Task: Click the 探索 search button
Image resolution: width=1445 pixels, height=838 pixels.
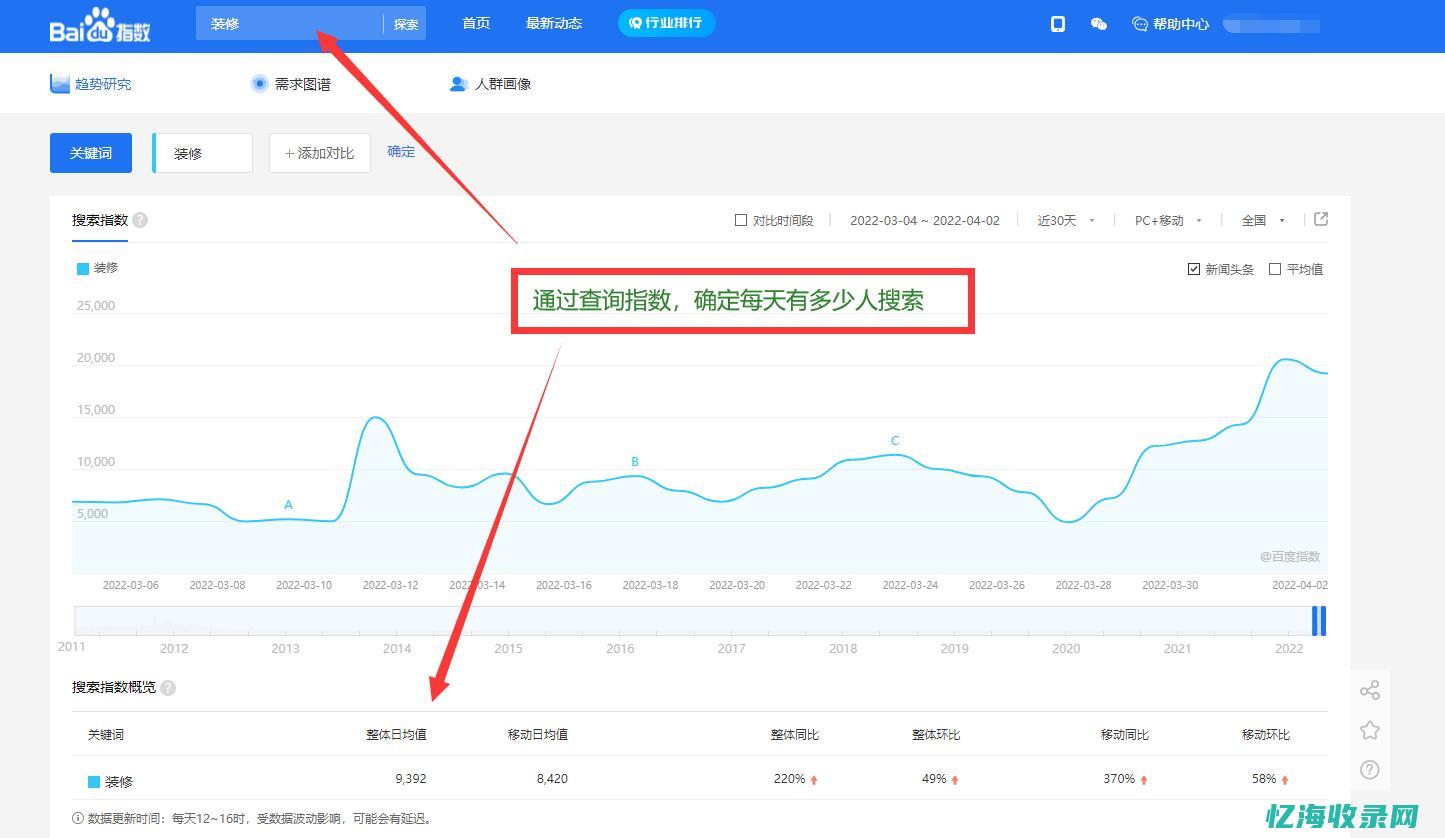Action: click(x=406, y=24)
